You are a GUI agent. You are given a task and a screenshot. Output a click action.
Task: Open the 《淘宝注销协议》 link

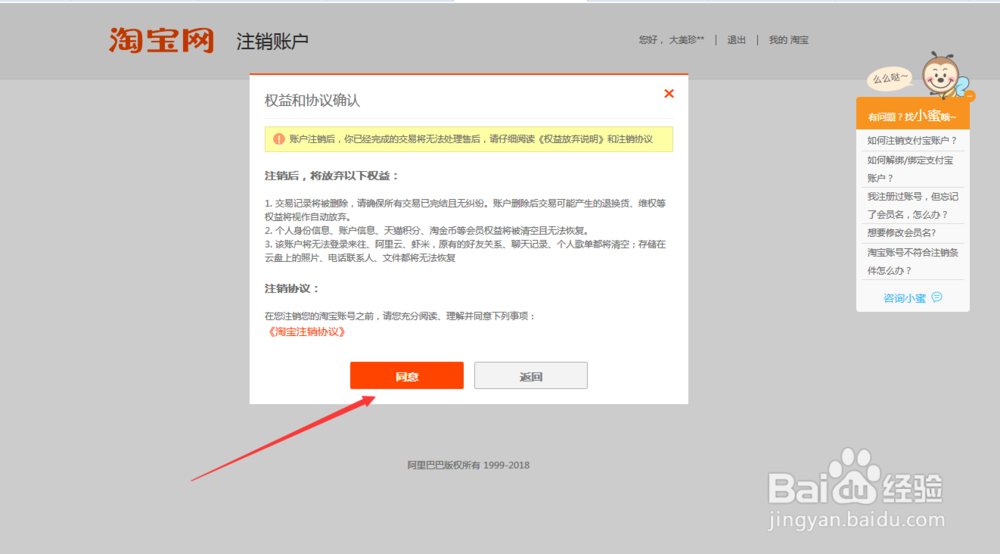coord(307,332)
